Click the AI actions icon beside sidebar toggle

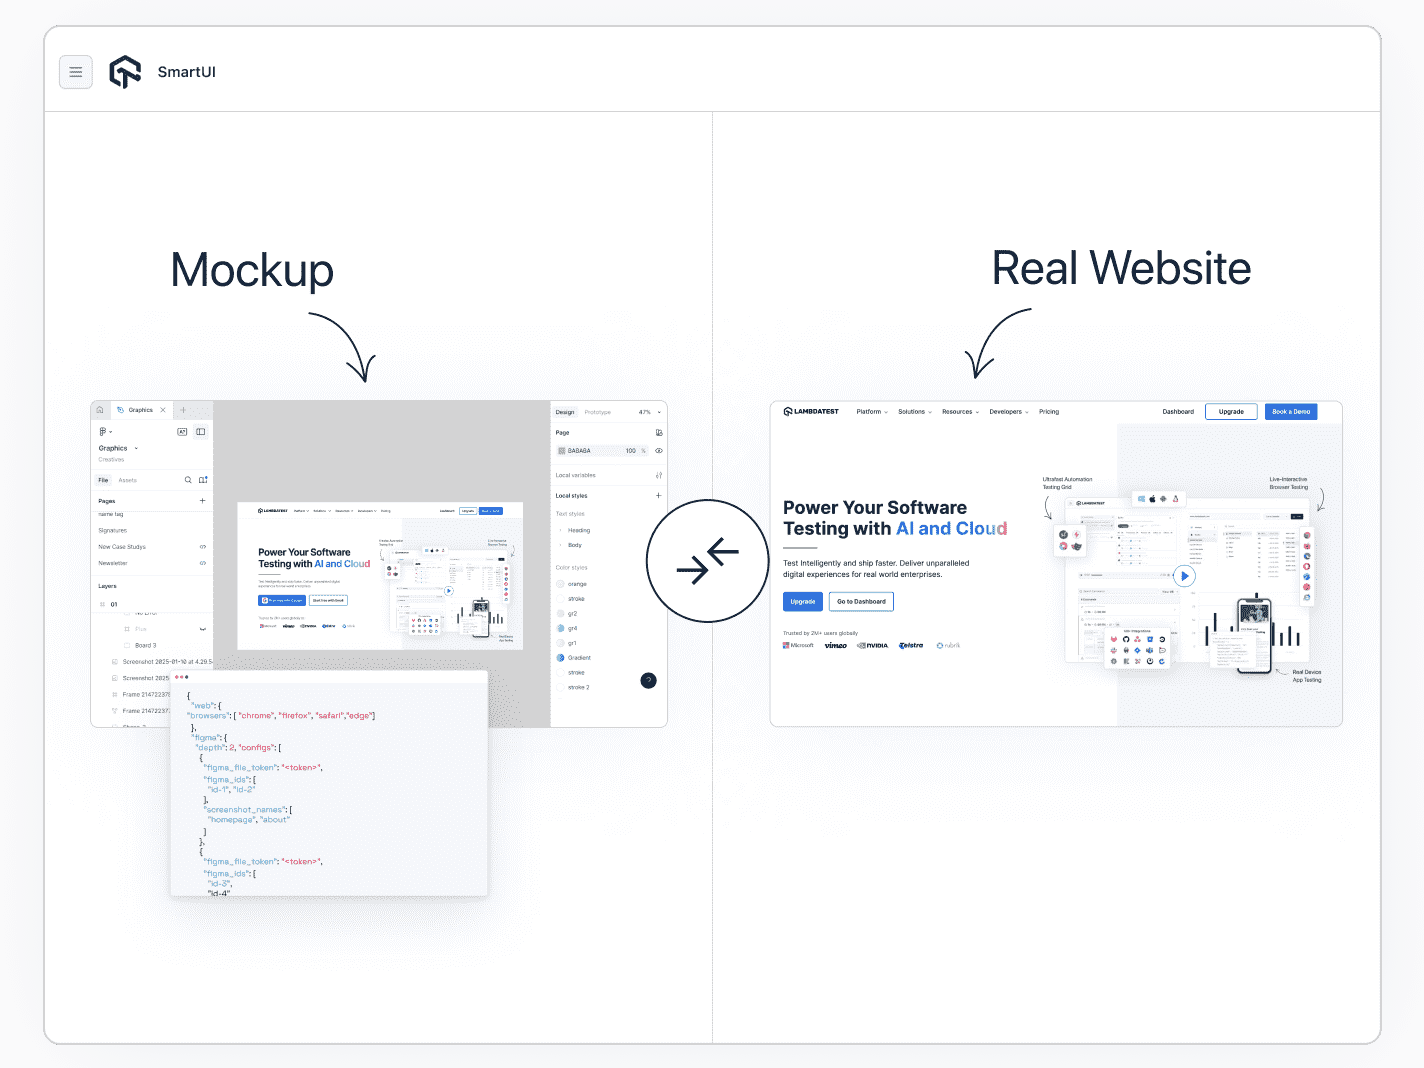[x=182, y=432]
